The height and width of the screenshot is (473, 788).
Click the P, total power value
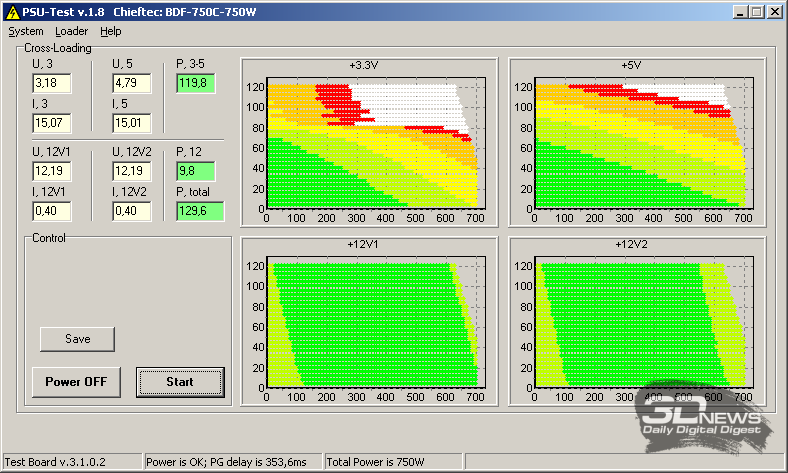[200, 211]
